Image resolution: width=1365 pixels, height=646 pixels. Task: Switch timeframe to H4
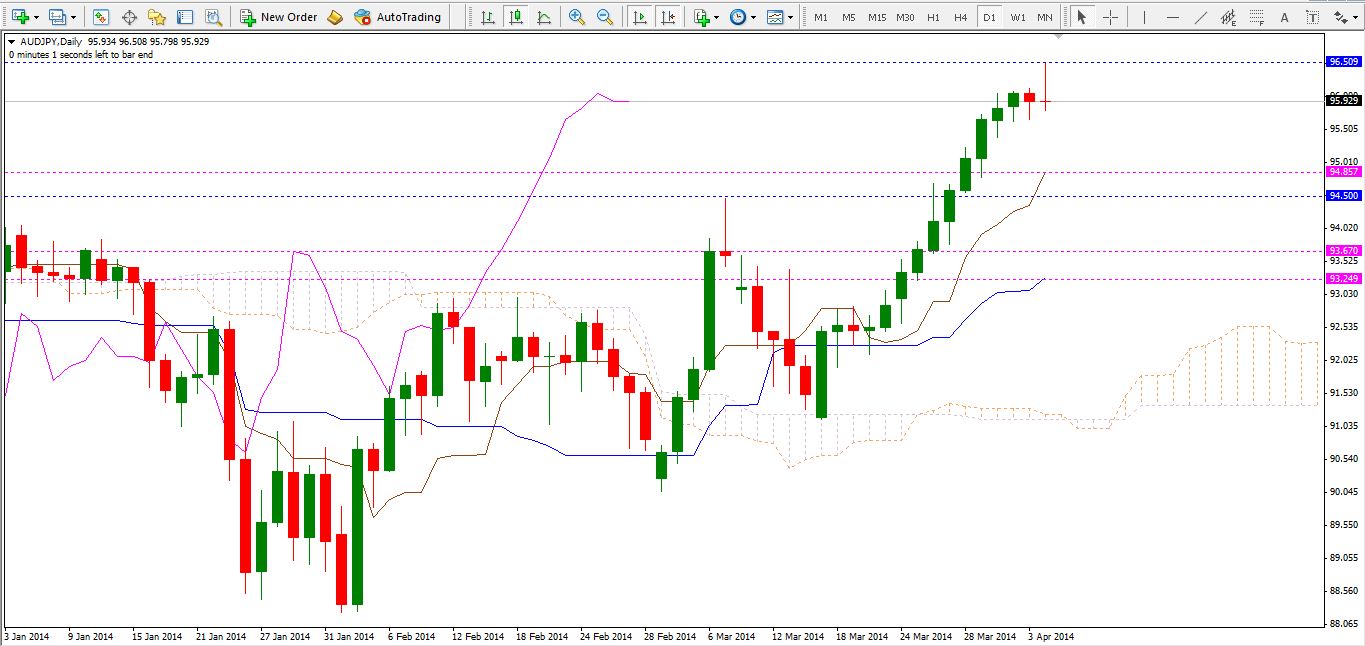pyautogui.click(x=960, y=17)
